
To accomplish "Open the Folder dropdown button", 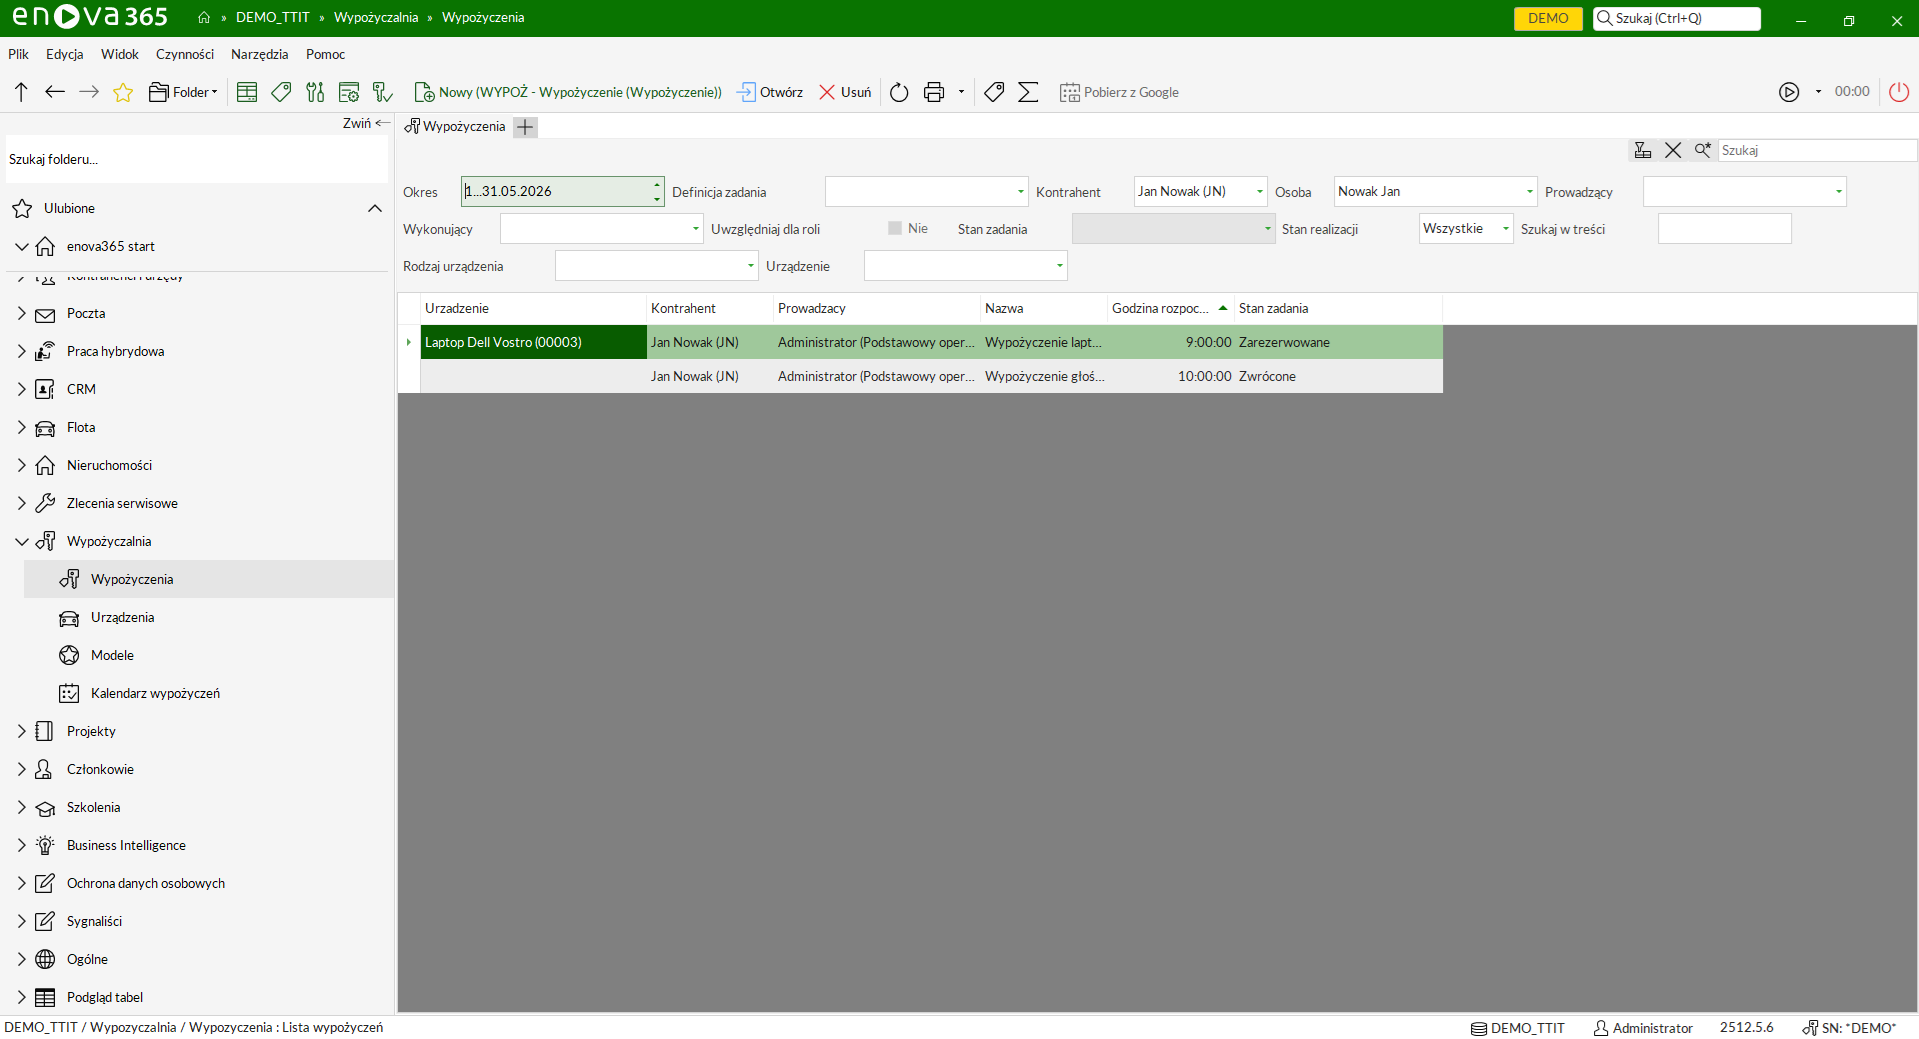I will point(183,92).
